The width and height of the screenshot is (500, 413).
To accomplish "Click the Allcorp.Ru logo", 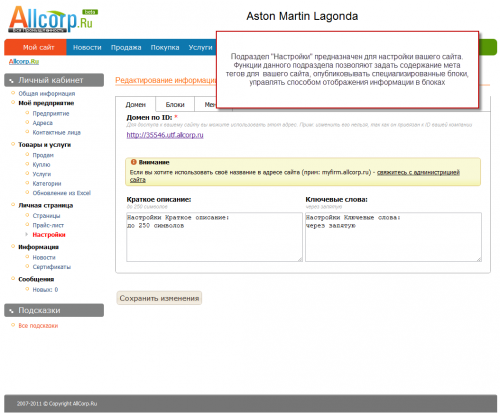I will point(53,19).
